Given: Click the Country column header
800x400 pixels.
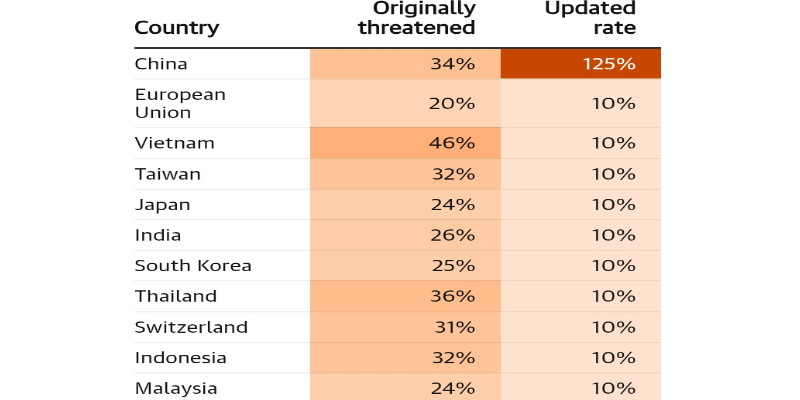Looking at the screenshot, I should (176, 28).
